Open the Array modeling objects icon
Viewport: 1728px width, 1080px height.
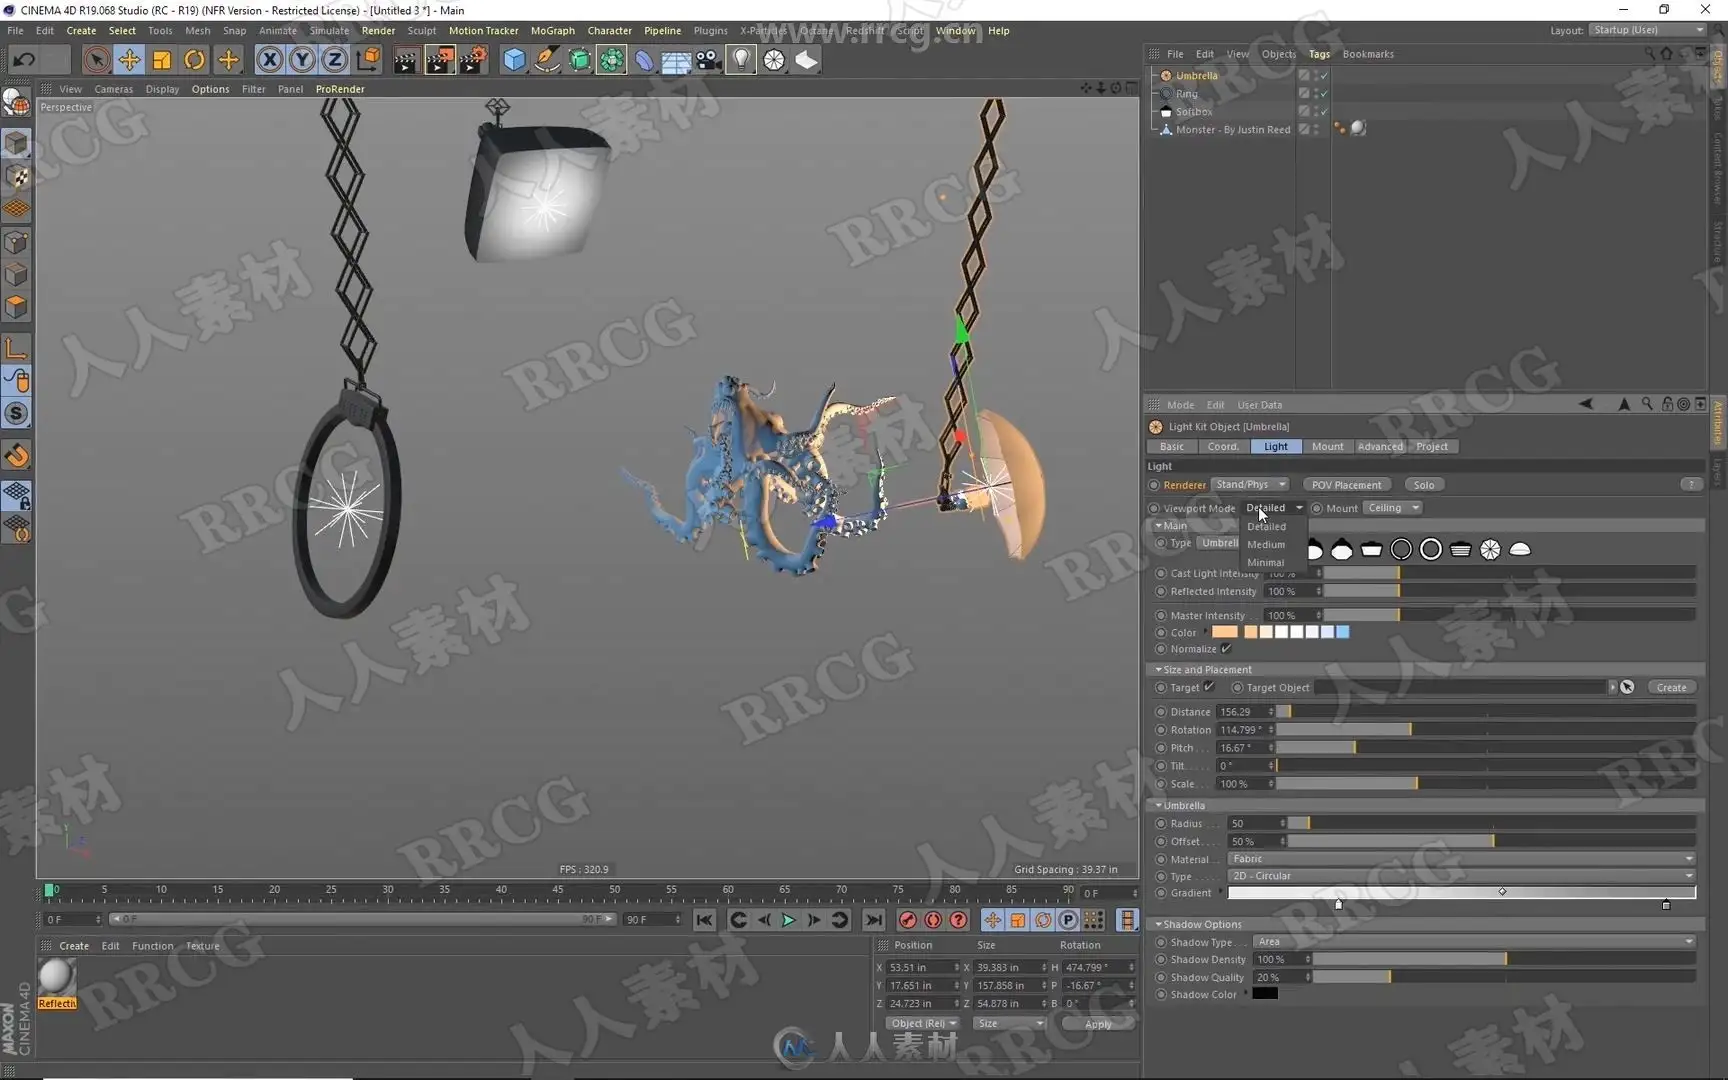tap(612, 60)
